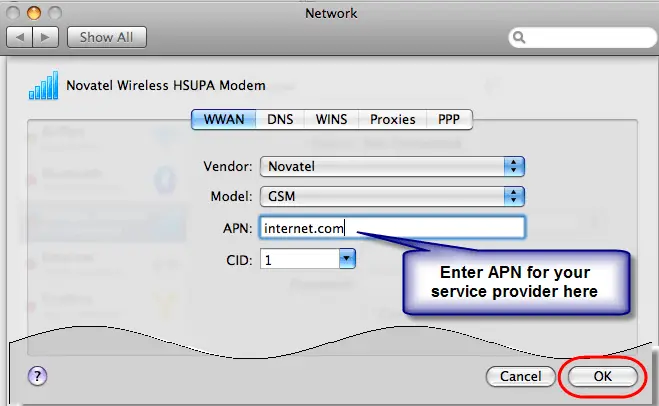
Task: Click the Cancel button
Action: pos(520,376)
